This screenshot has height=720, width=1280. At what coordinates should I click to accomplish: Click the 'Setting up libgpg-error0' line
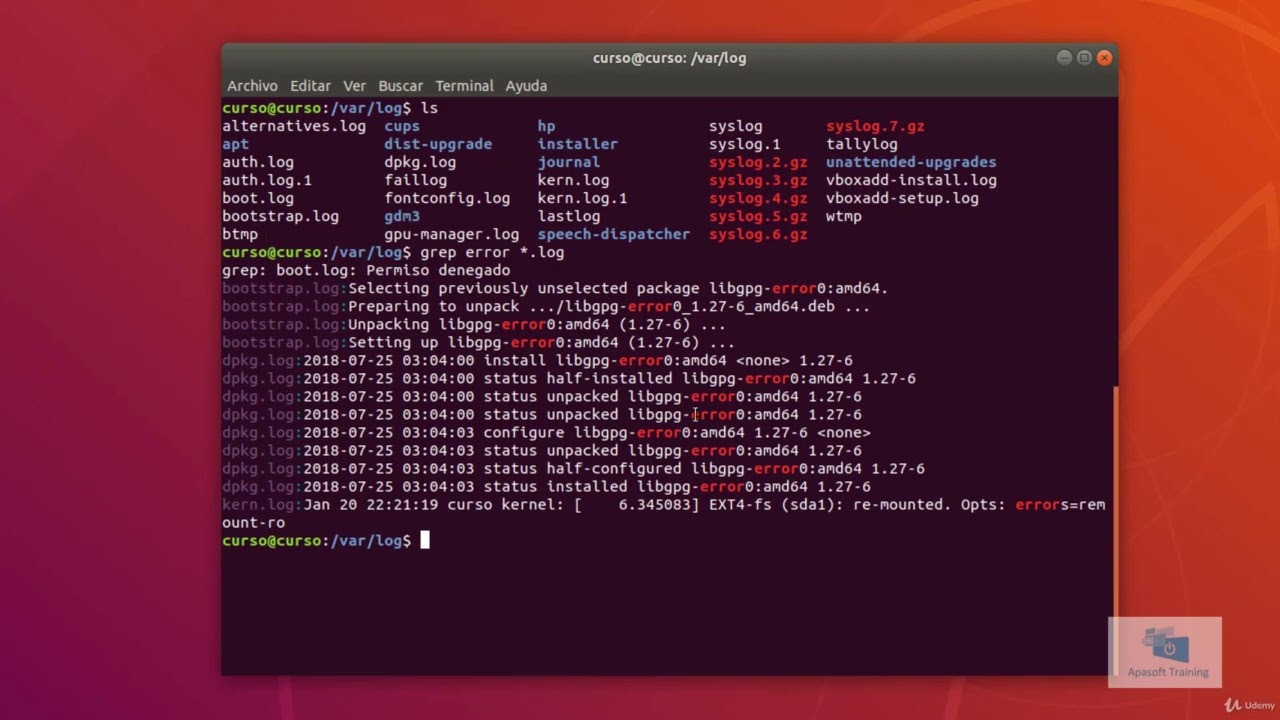(478, 342)
